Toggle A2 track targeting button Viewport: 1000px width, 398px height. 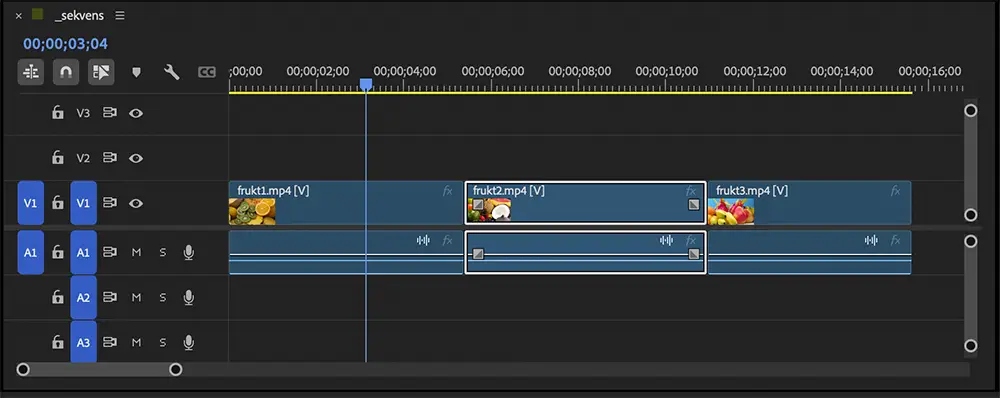(84, 297)
